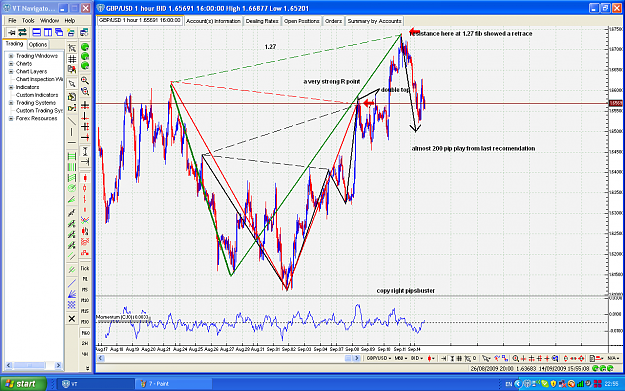Select the red candlestick chart type icon
This screenshot has height=391, width=625.
pyautogui.click(x=85, y=178)
